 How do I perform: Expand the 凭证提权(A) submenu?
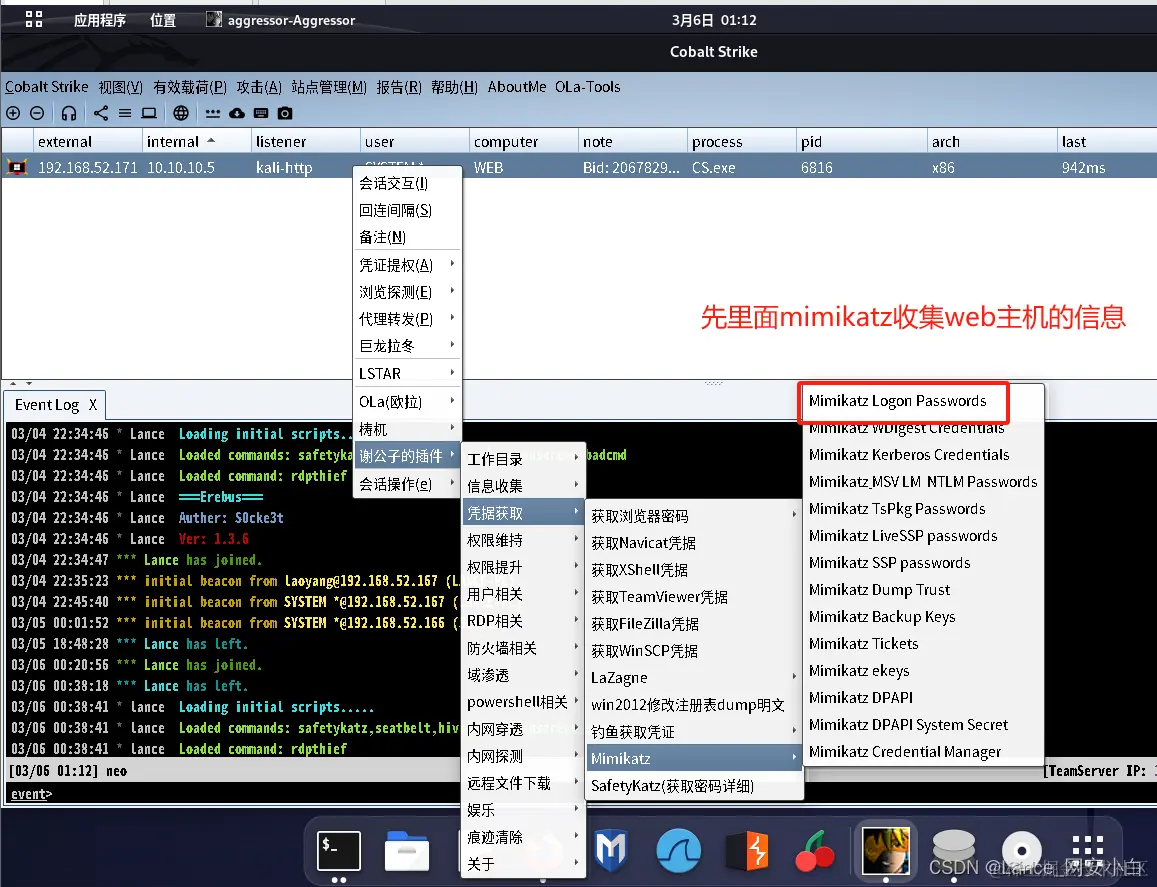coord(407,264)
